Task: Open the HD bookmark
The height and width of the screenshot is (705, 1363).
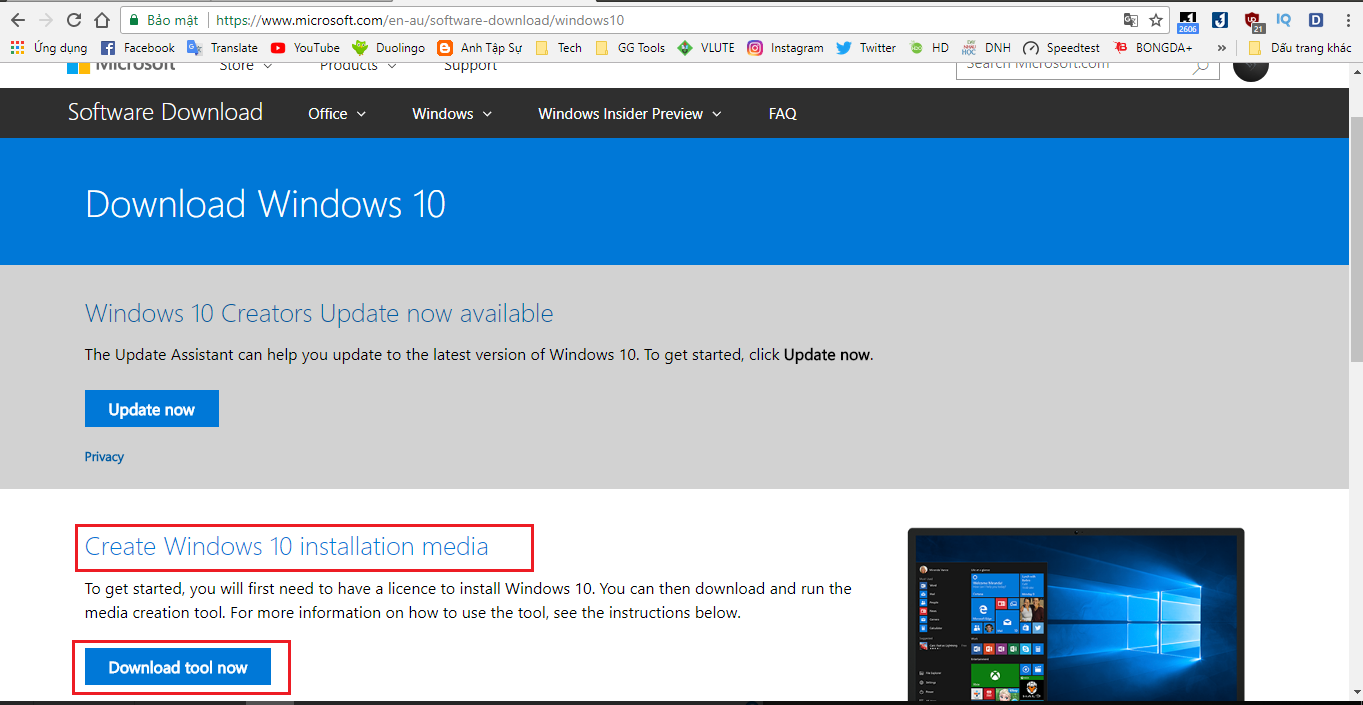Action: (929, 48)
